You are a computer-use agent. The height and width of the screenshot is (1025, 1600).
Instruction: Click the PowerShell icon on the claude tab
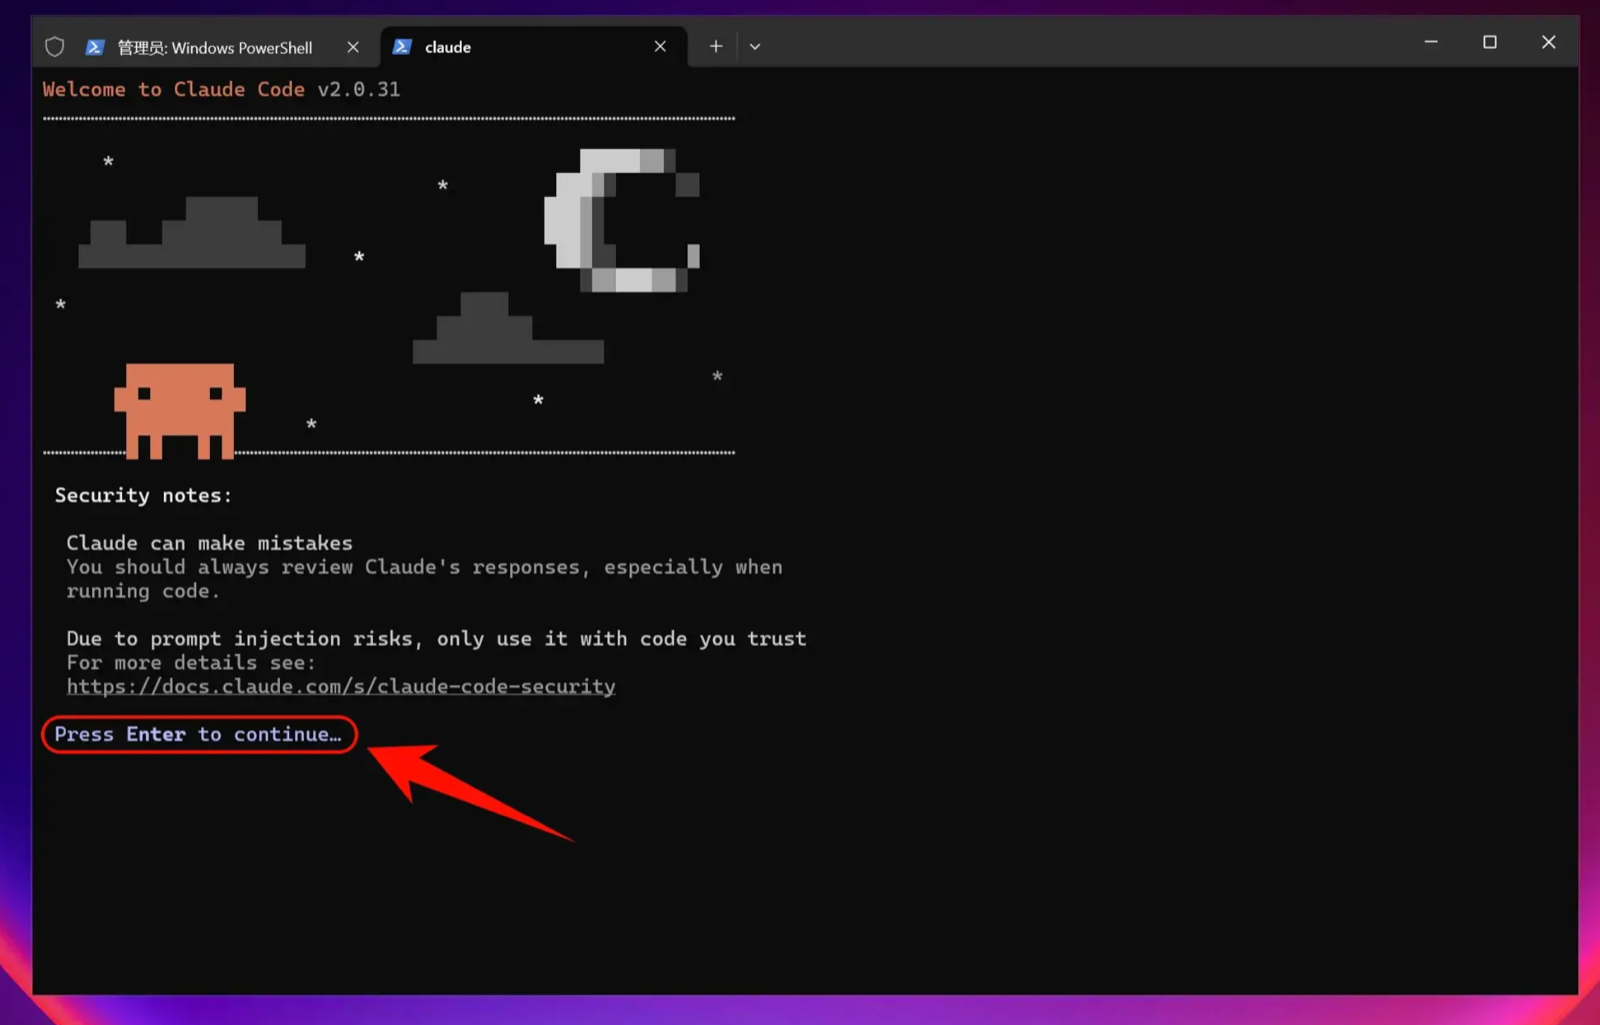[x=402, y=47]
